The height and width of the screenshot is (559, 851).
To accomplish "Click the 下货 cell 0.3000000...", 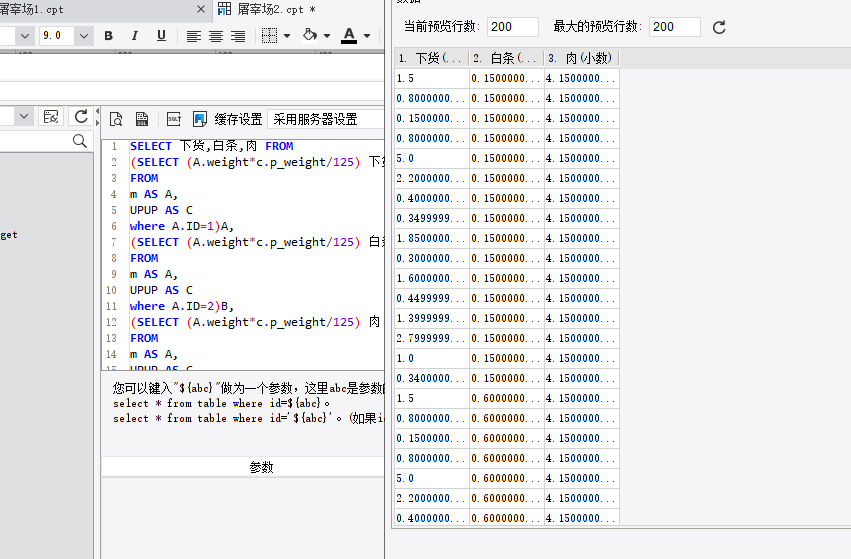I will coord(432,258).
